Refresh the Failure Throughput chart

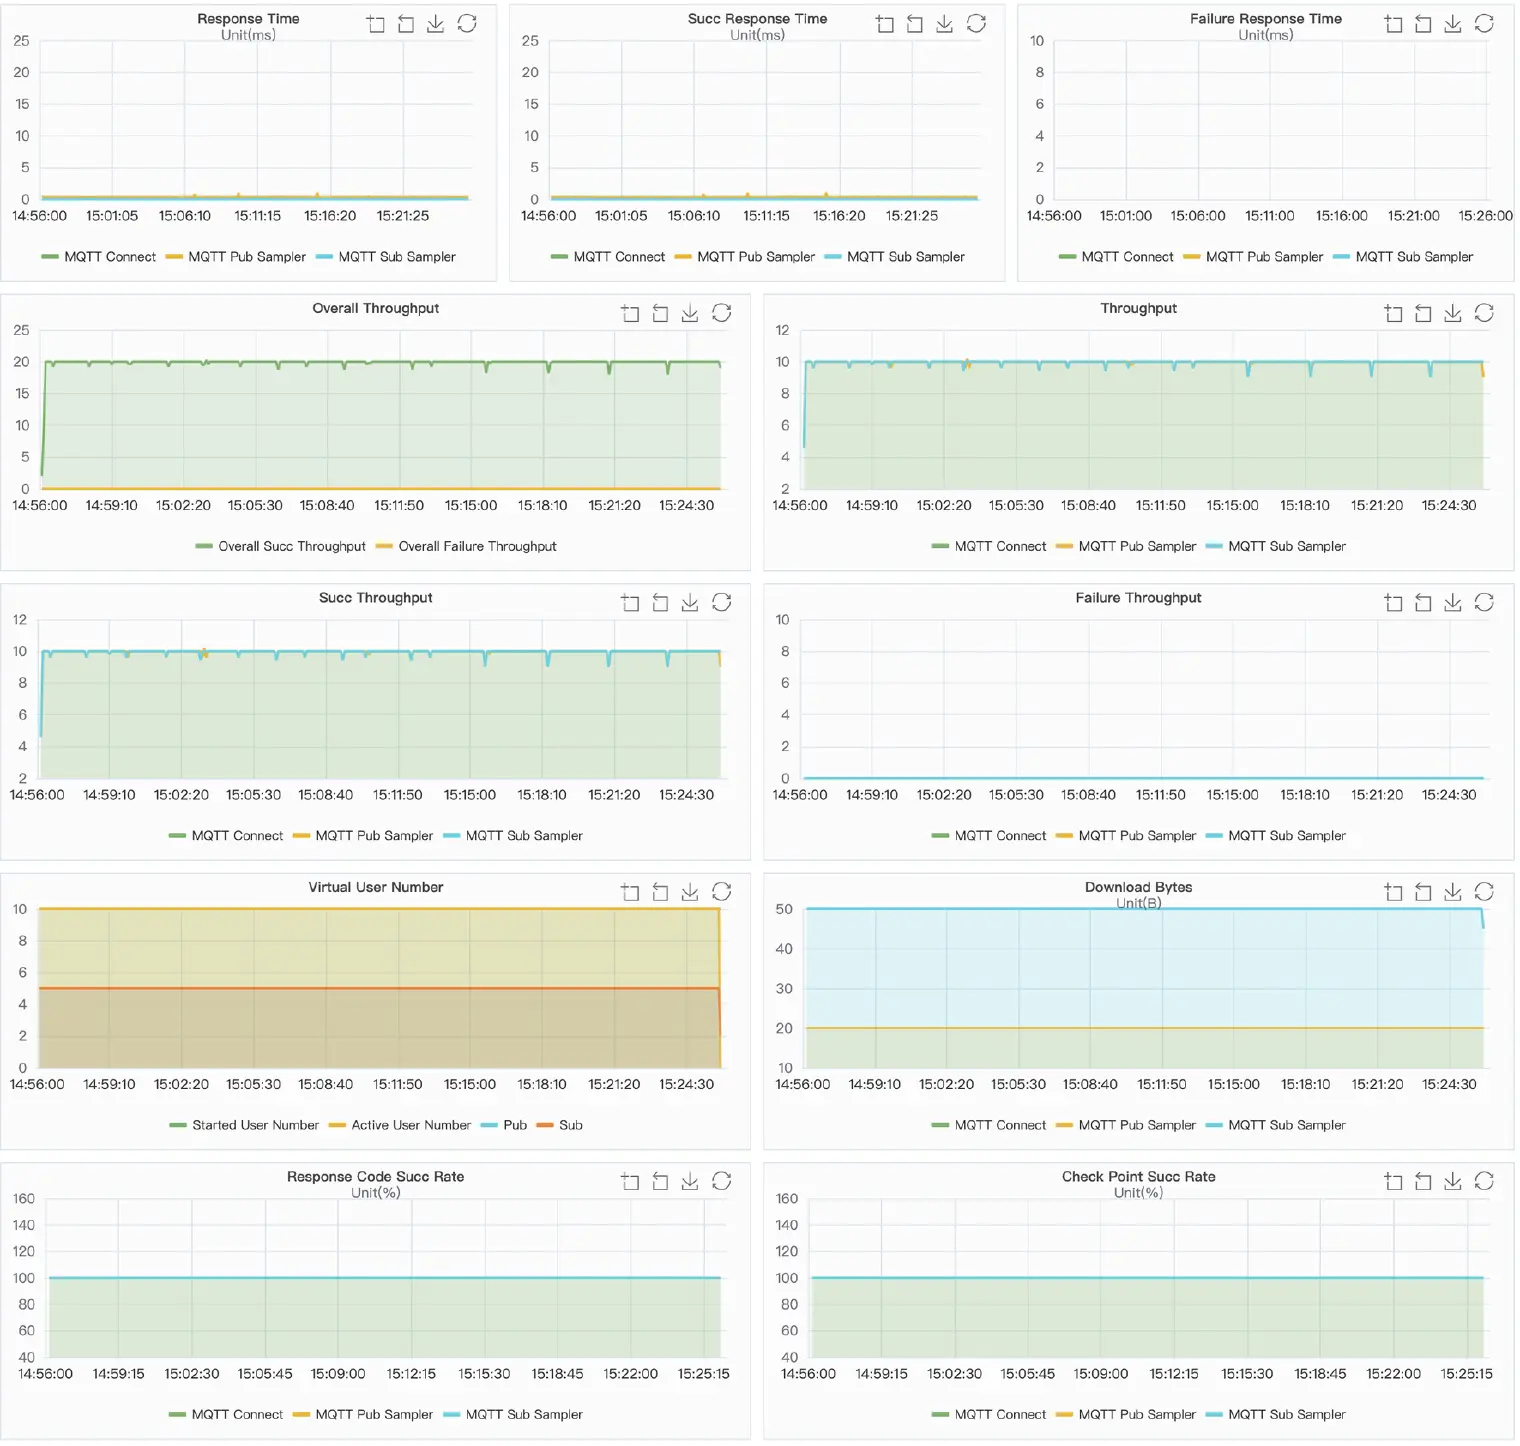point(1485,603)
